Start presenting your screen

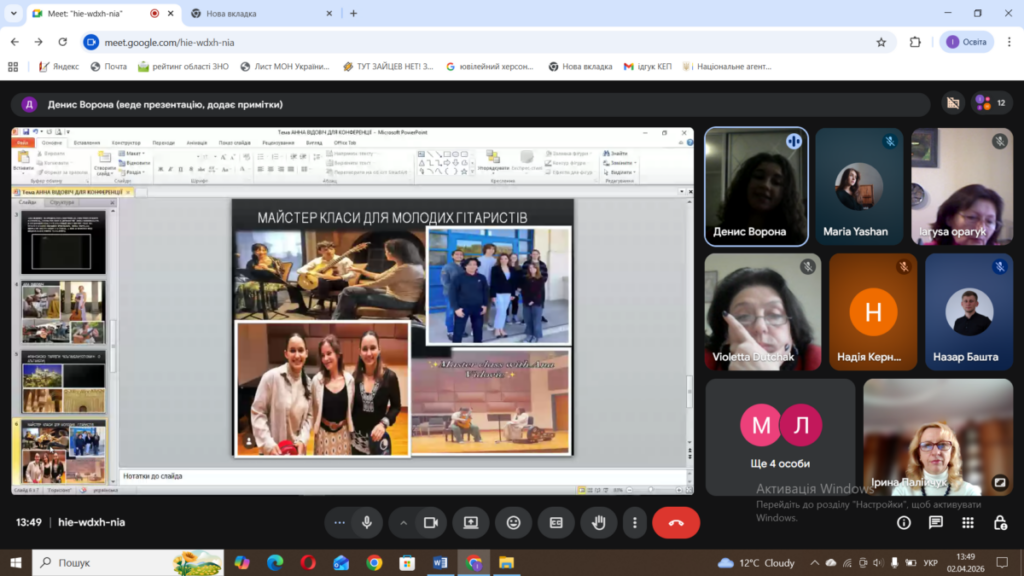click(x=470, y=522)
